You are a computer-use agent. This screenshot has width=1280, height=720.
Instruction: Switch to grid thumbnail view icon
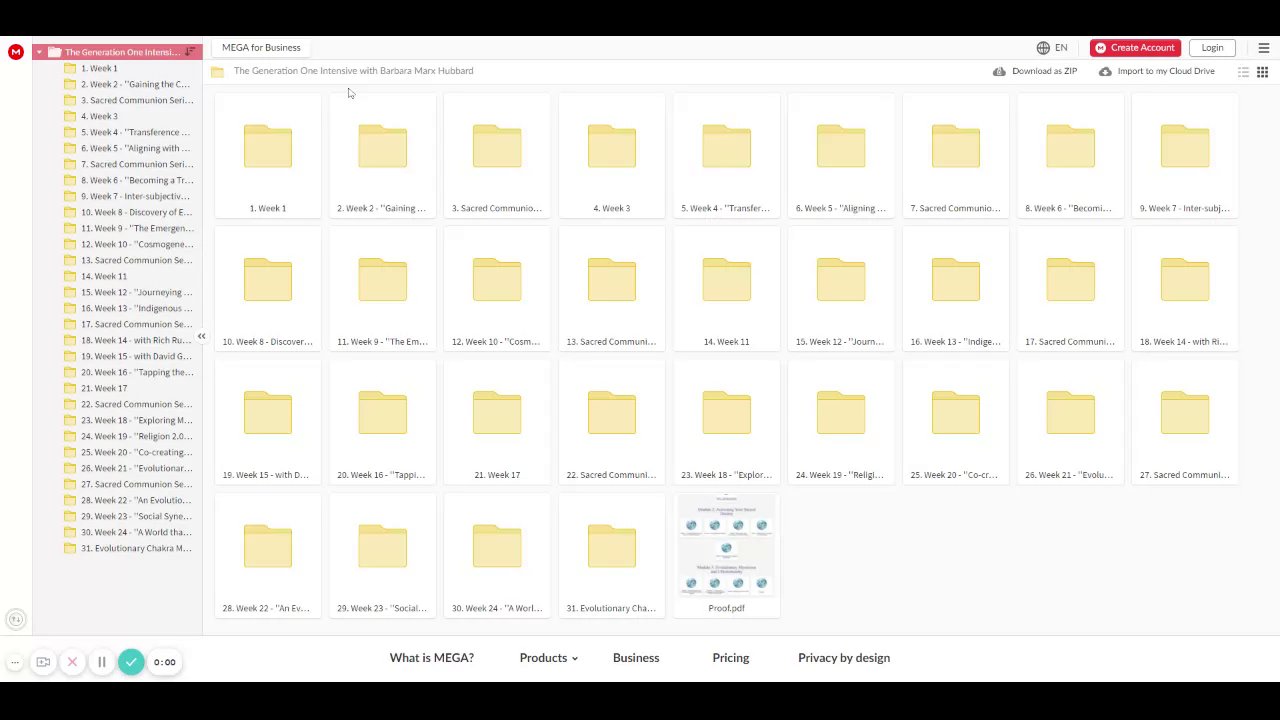(x=1262, y=72)
